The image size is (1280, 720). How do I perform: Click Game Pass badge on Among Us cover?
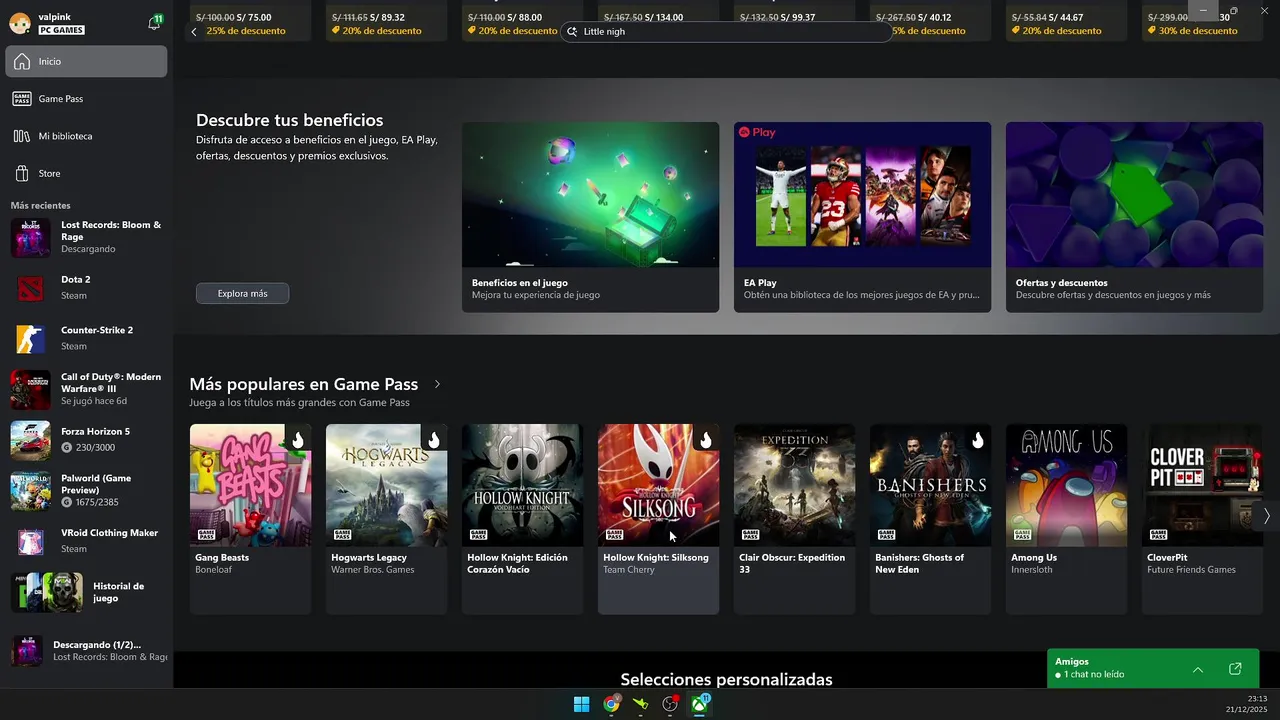tap(1022, 534)
